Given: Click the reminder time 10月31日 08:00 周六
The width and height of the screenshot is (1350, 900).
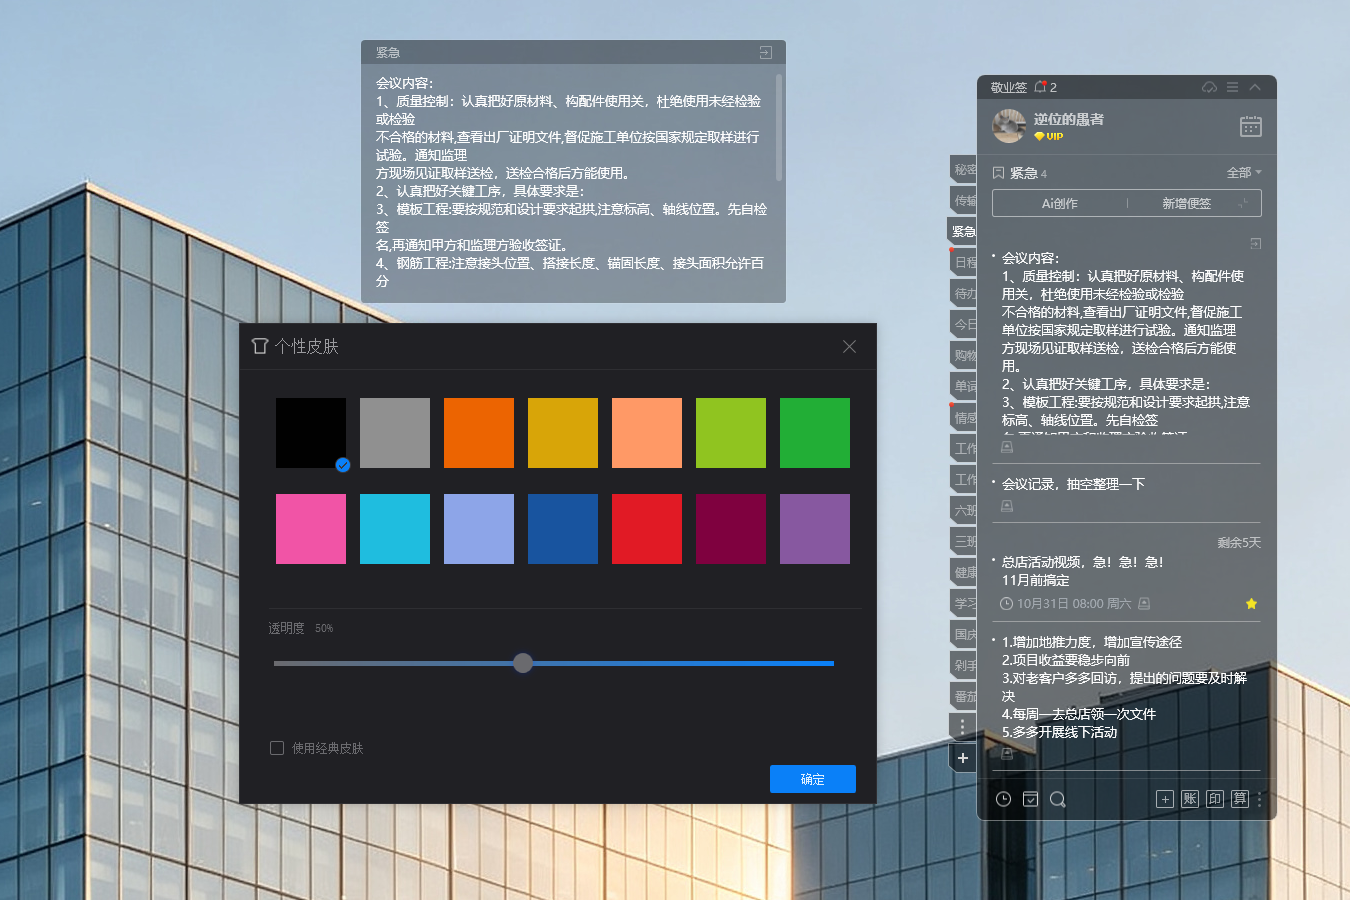Looking at the screenshot, I should pos(1074,604).
